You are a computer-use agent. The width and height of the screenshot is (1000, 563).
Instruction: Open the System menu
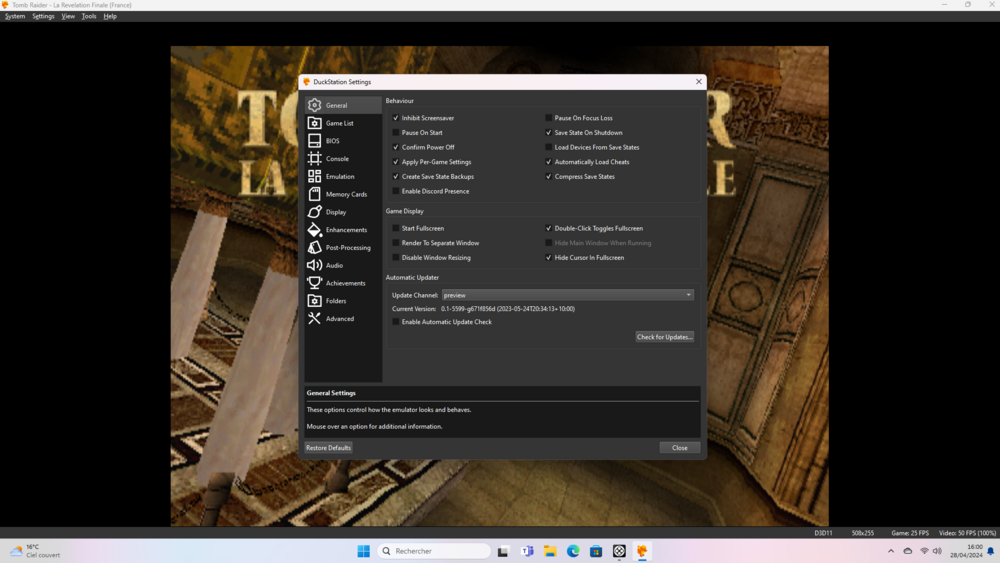[x=15, y=16]
